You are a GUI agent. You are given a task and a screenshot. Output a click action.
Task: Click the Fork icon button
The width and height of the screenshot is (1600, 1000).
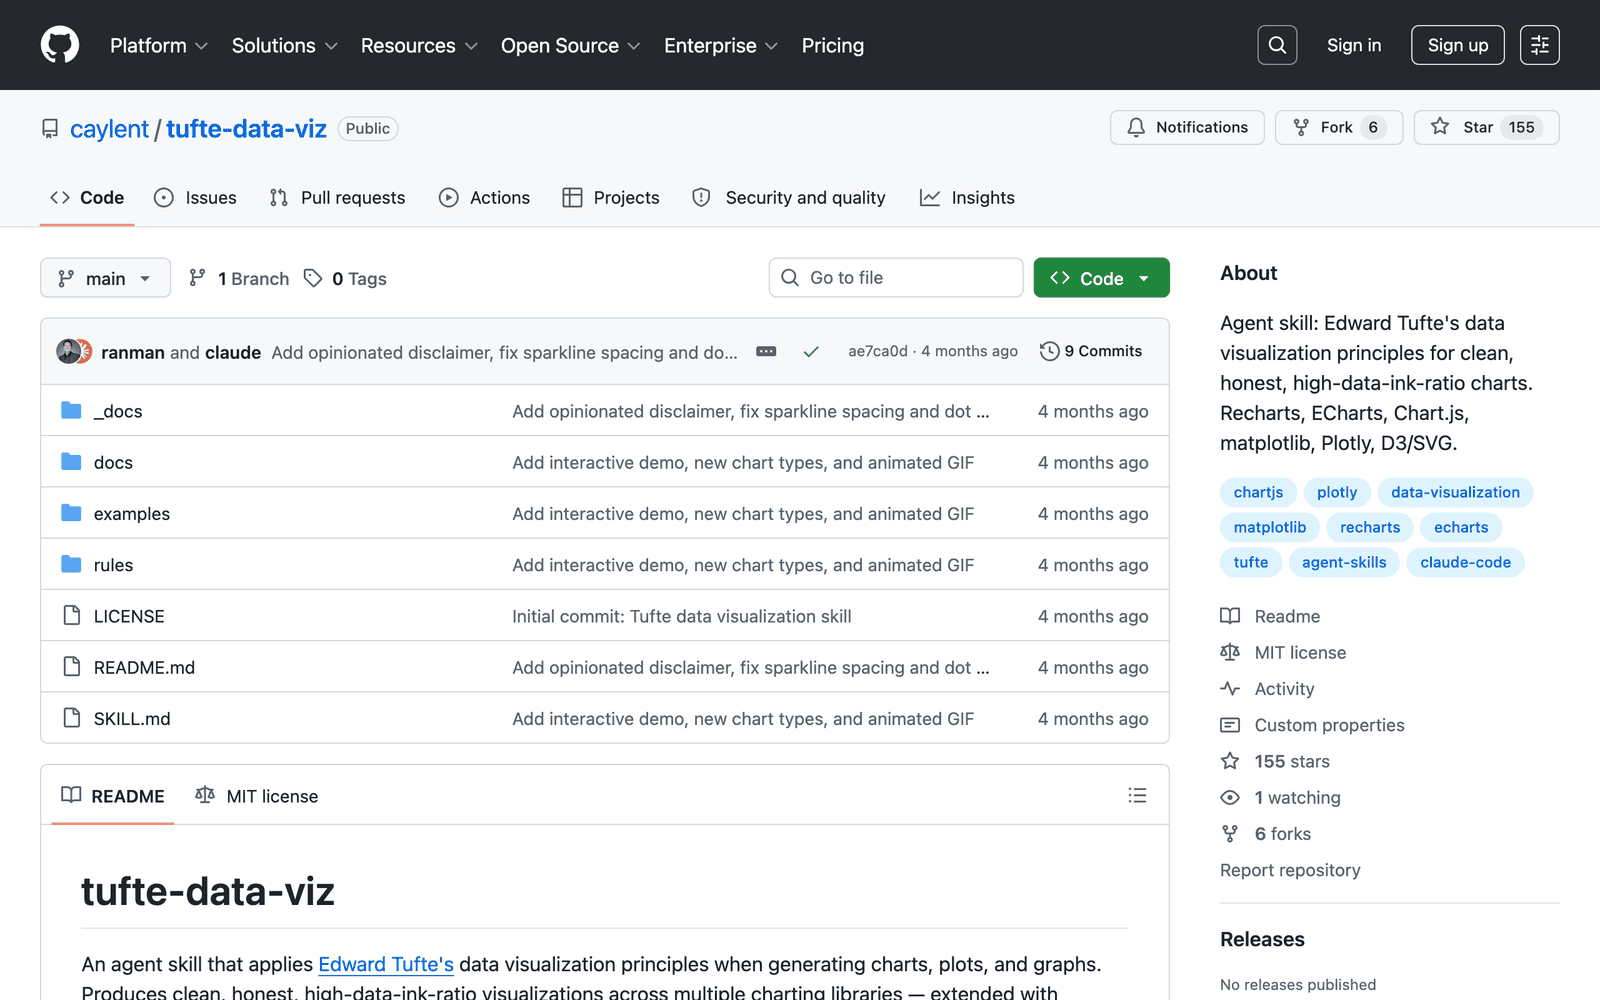click(1301, 127)
